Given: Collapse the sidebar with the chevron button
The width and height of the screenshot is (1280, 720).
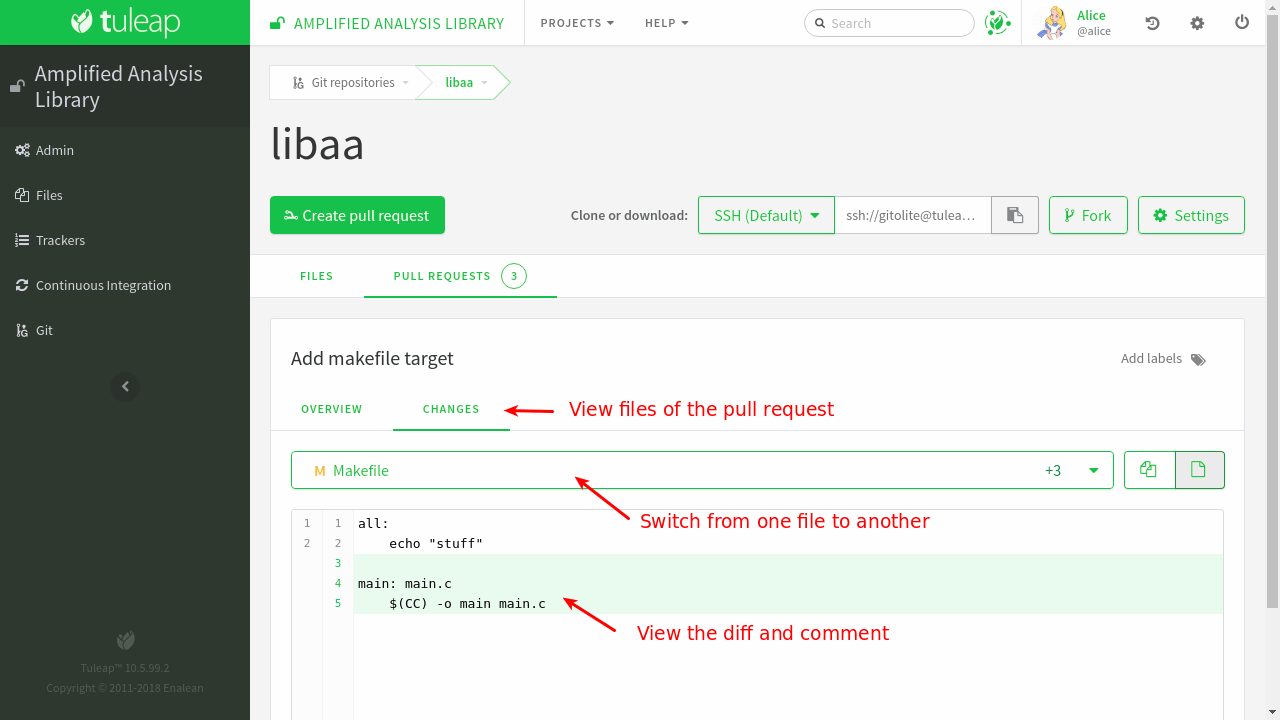Looking at the screenshot, I should (125, 386).
